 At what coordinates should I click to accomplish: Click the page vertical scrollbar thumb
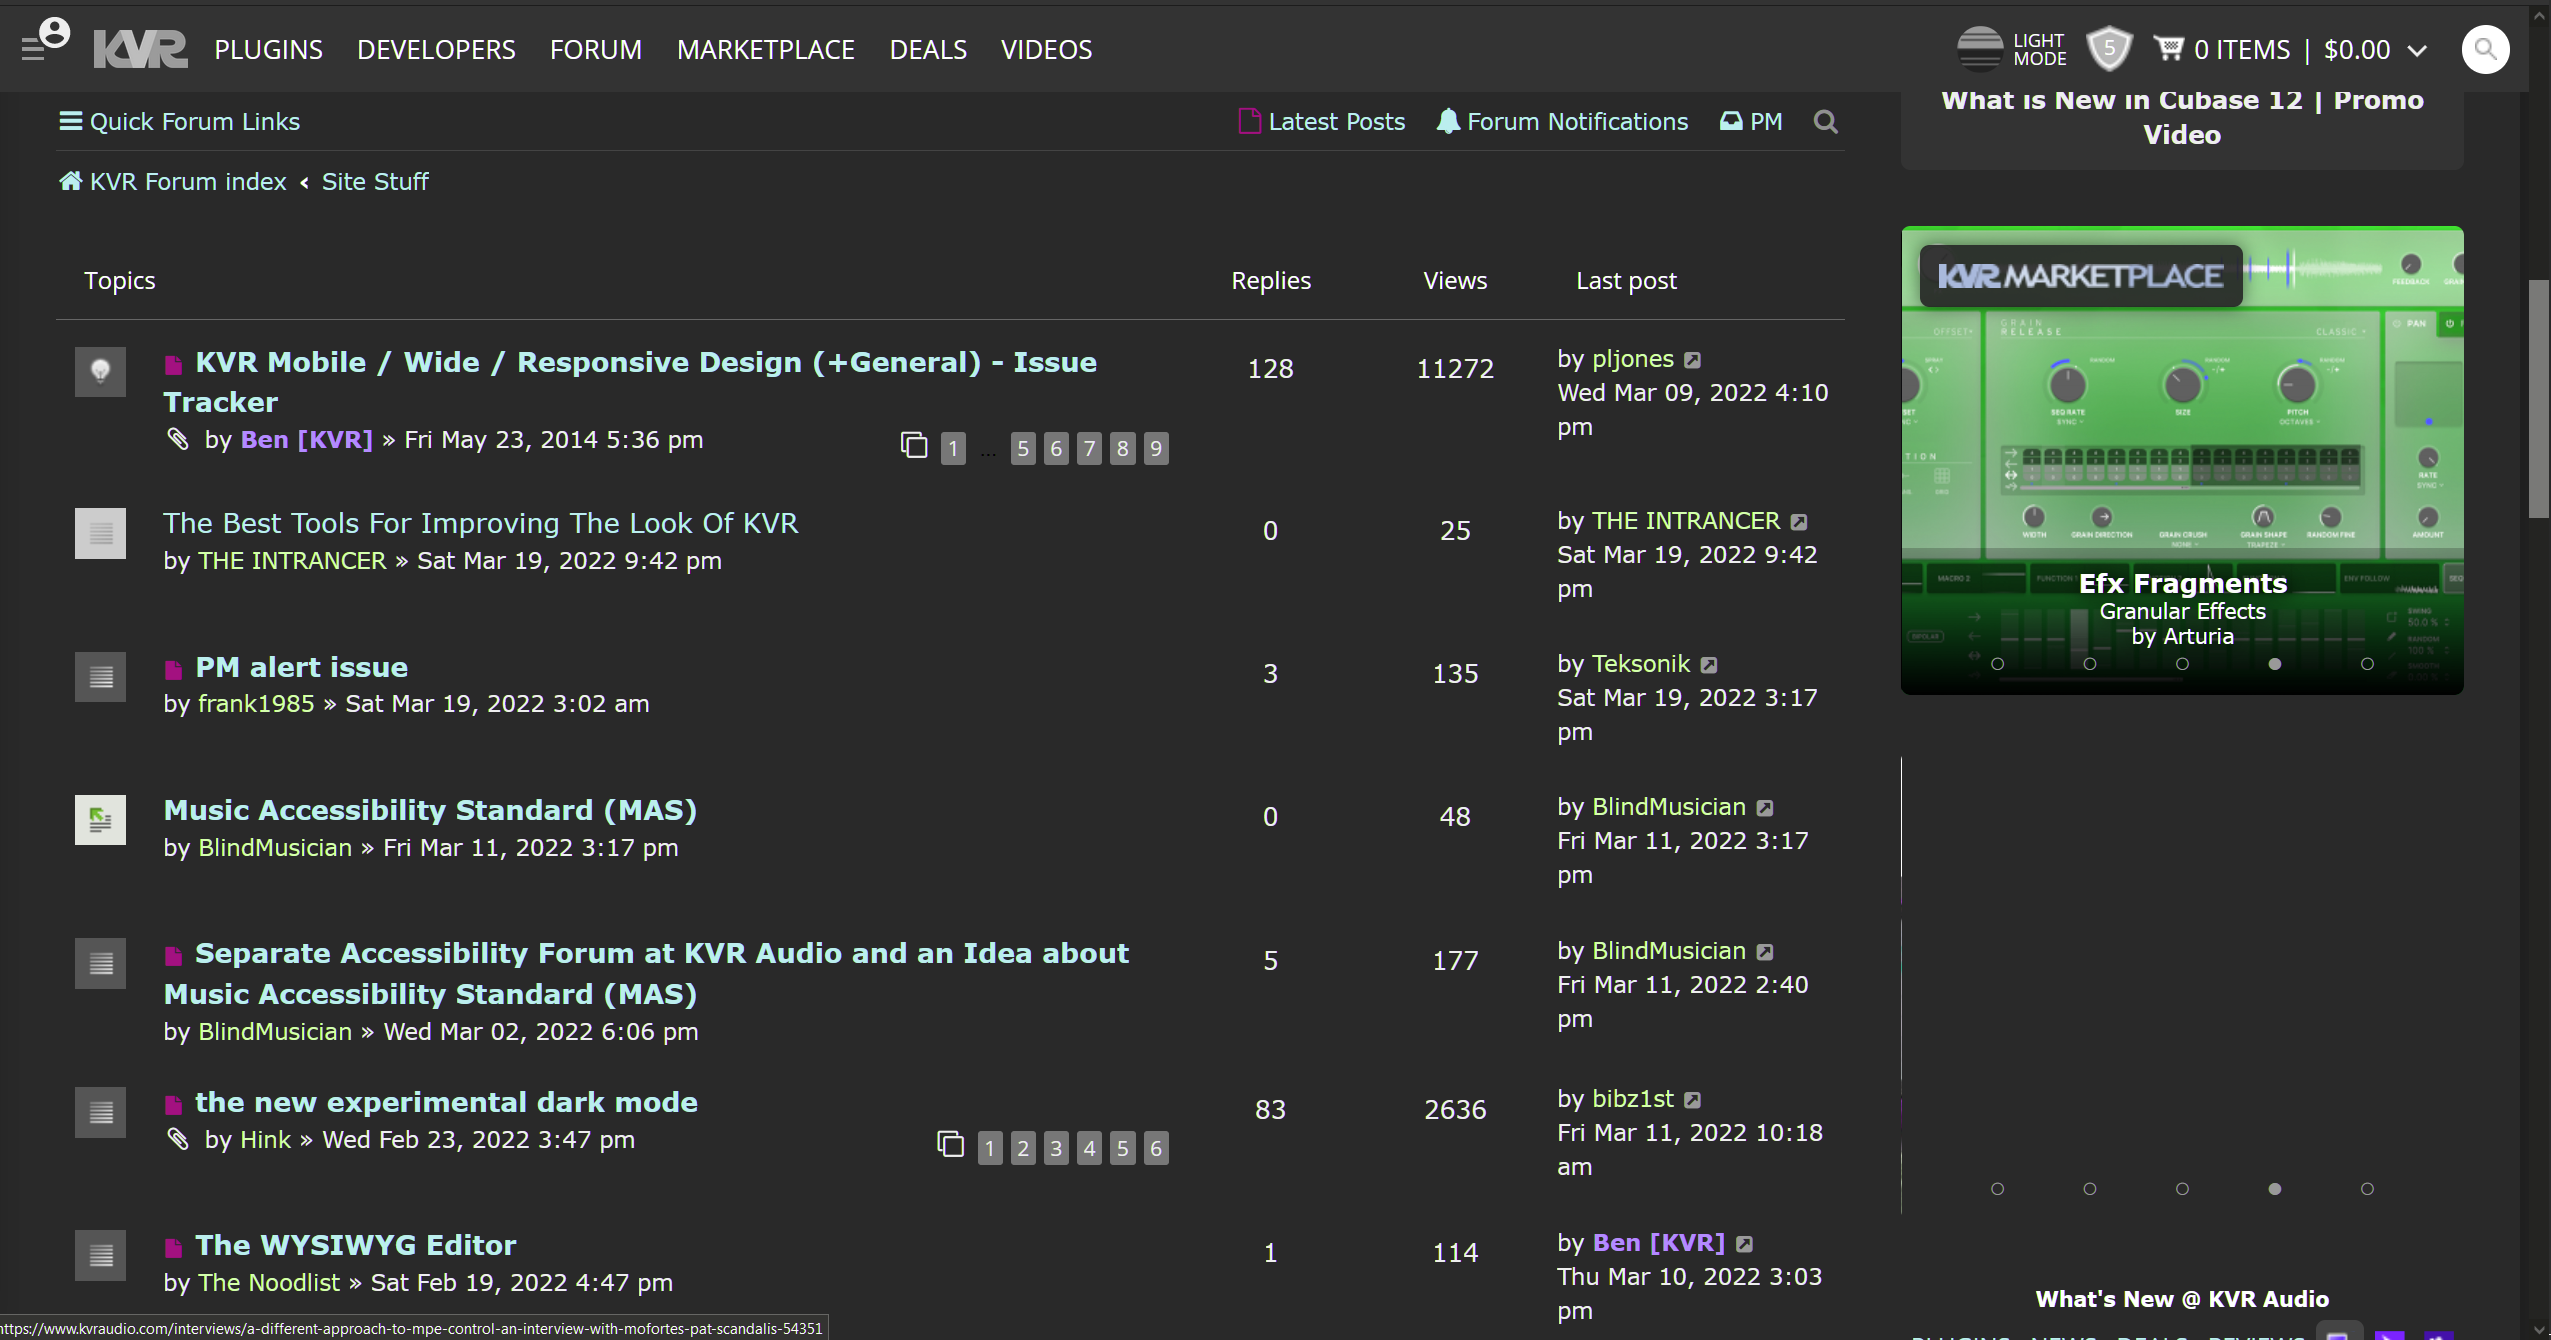[2539, 398]
